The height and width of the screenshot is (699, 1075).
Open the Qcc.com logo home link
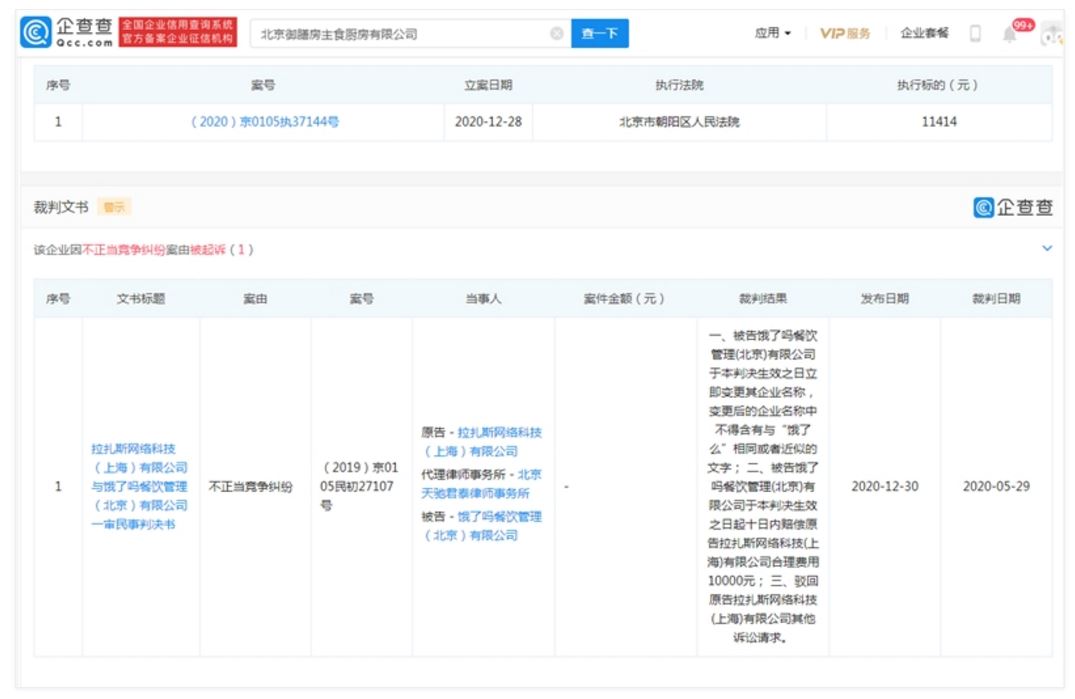pos(67,32)
